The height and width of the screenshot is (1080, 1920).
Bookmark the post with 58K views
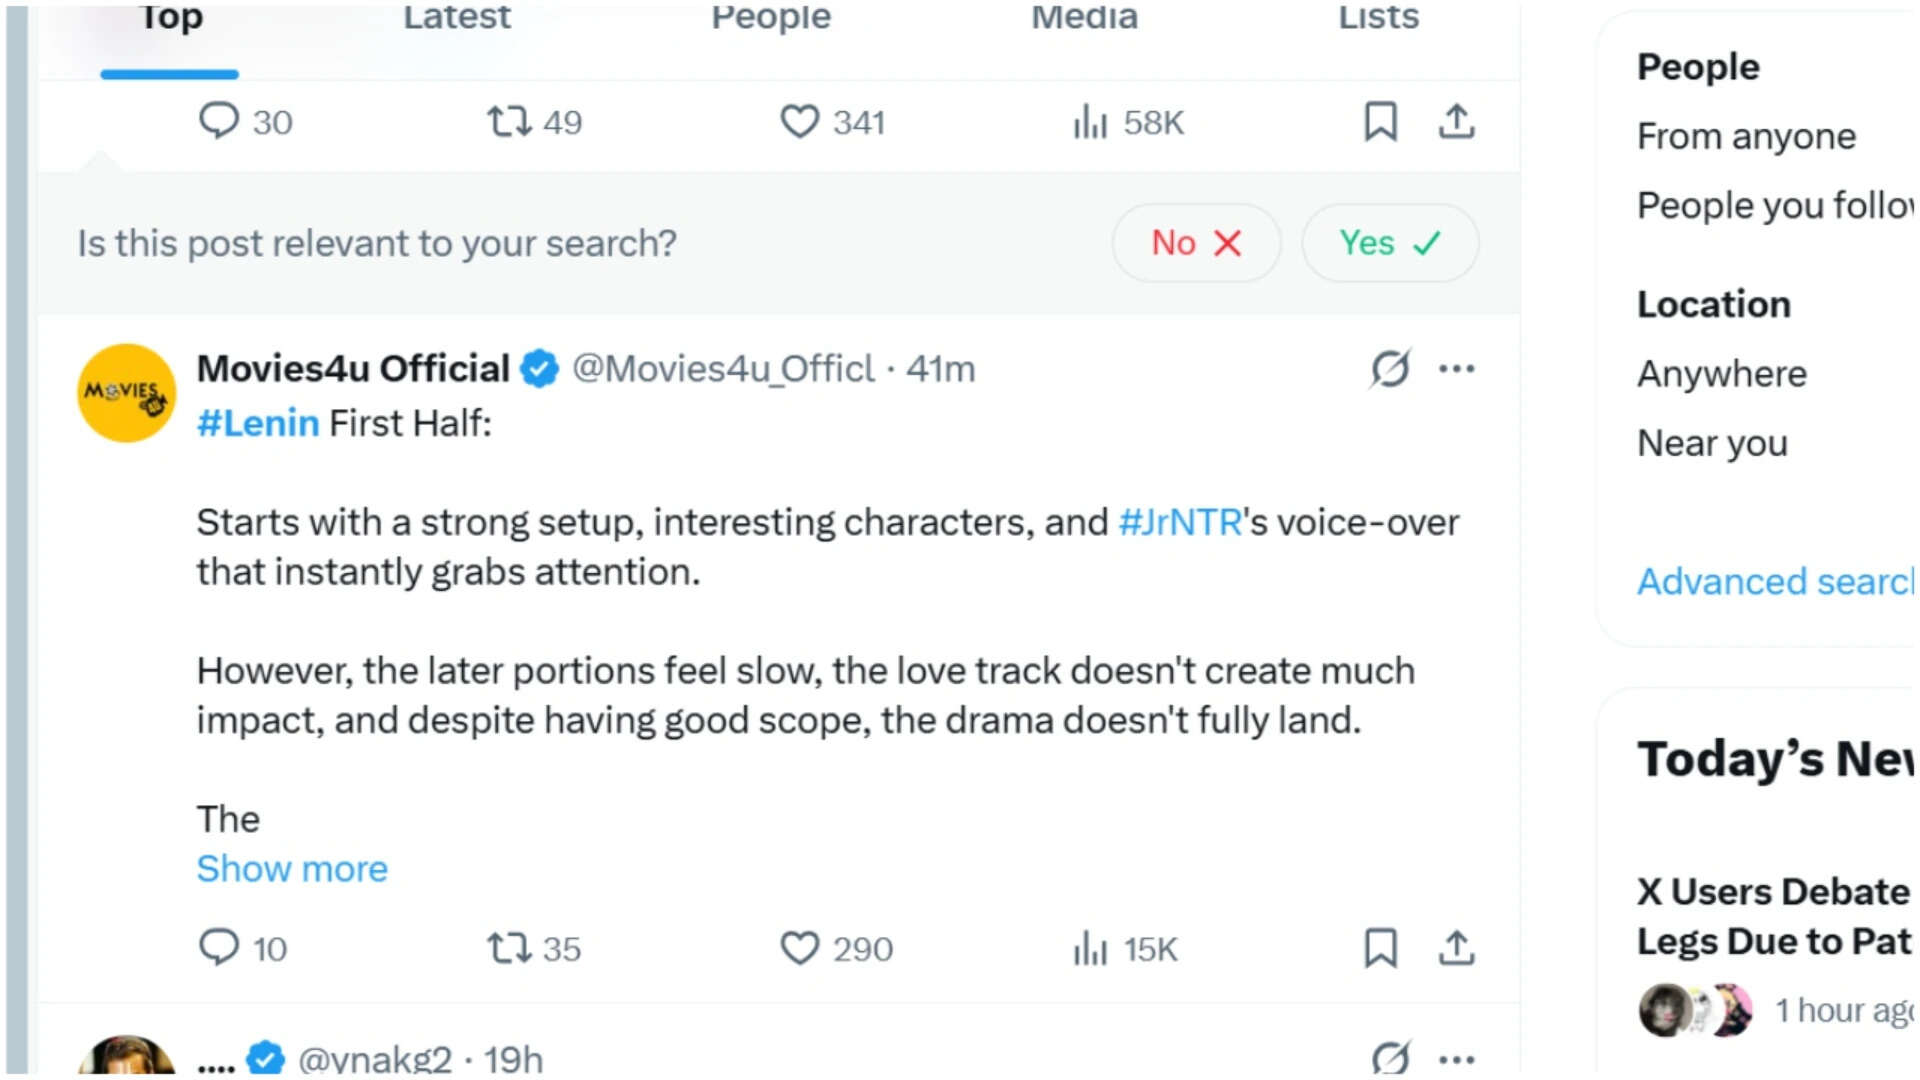pos(1380,122)
